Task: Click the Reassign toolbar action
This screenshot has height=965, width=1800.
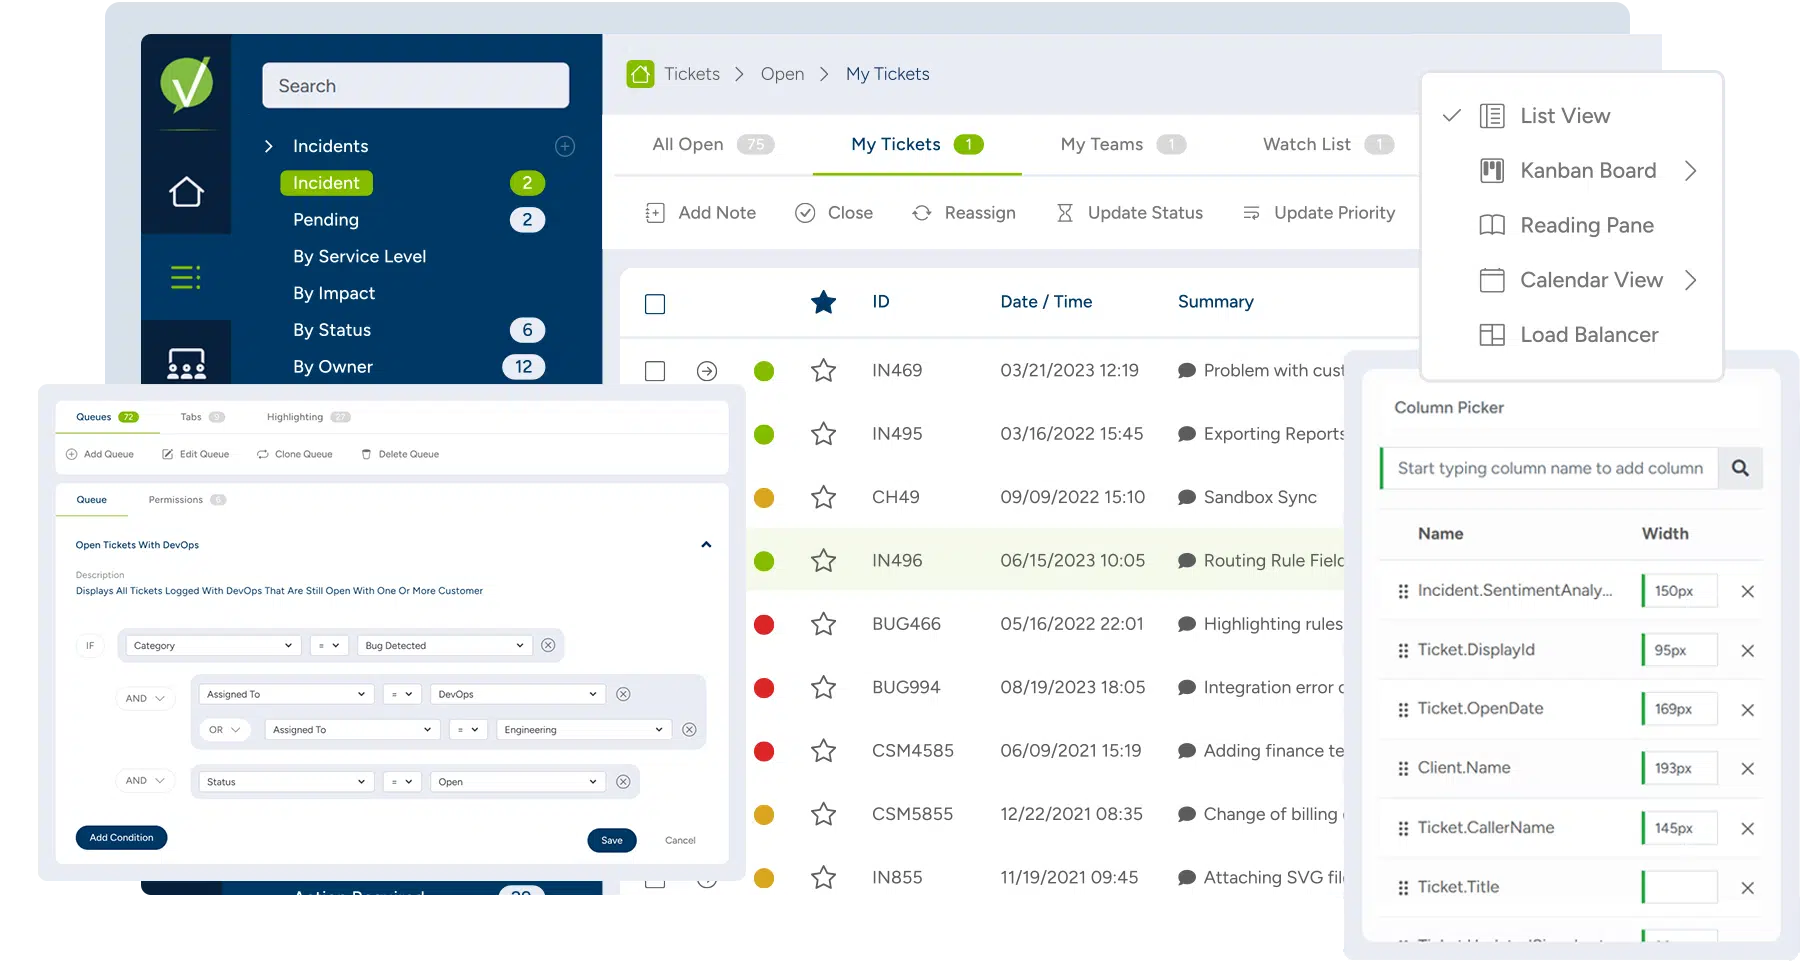Action: 964,213
